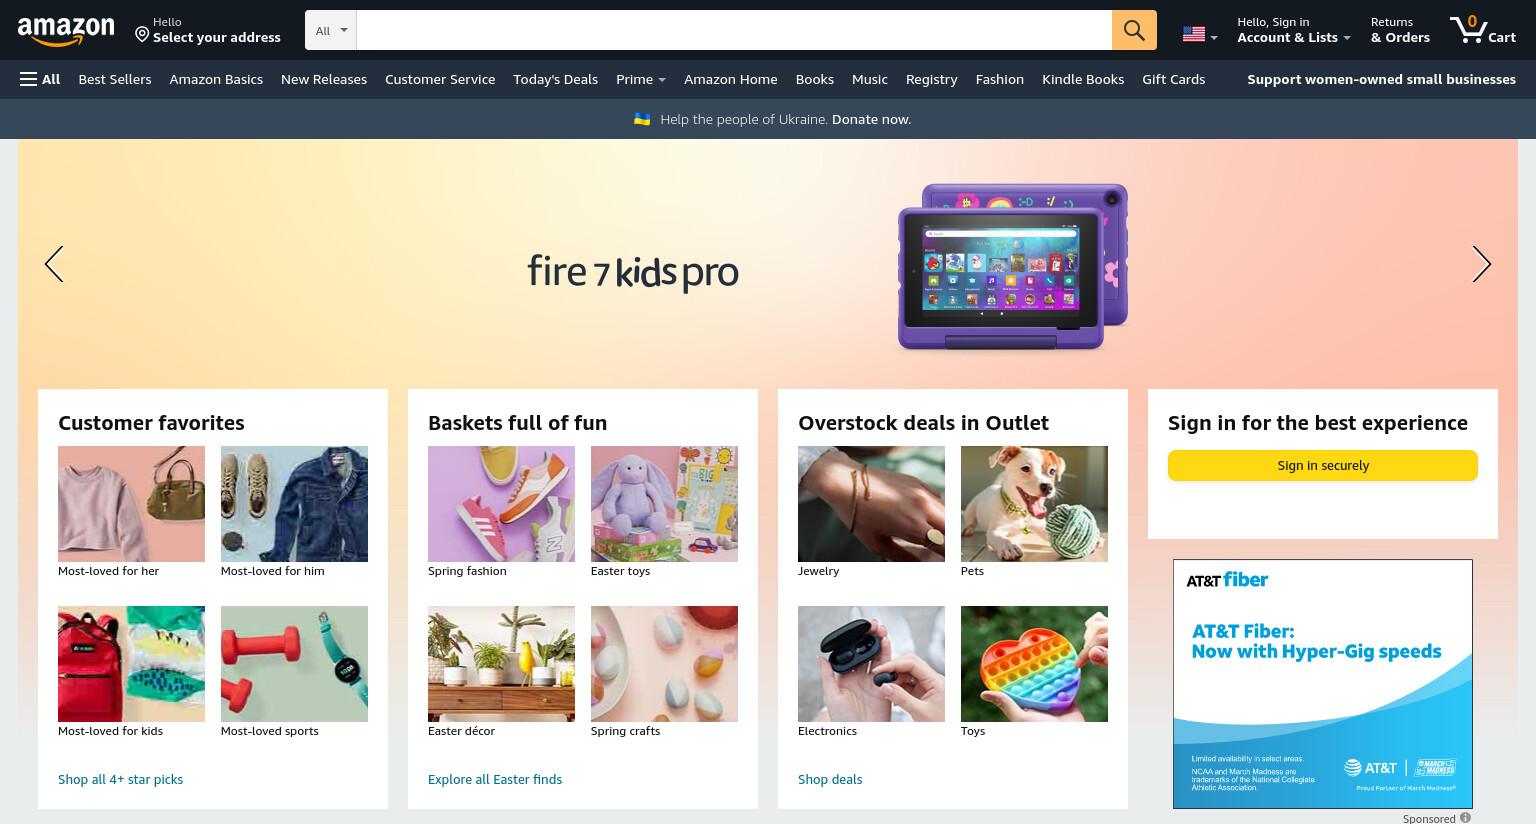Click Donate now Ukraine link
1536x824 pixels.
coord(871,119)
